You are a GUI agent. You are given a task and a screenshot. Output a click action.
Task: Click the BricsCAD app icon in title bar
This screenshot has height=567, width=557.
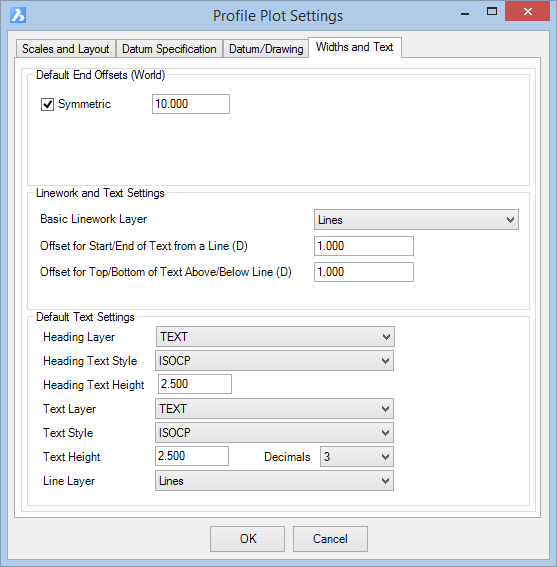point(18,16)
